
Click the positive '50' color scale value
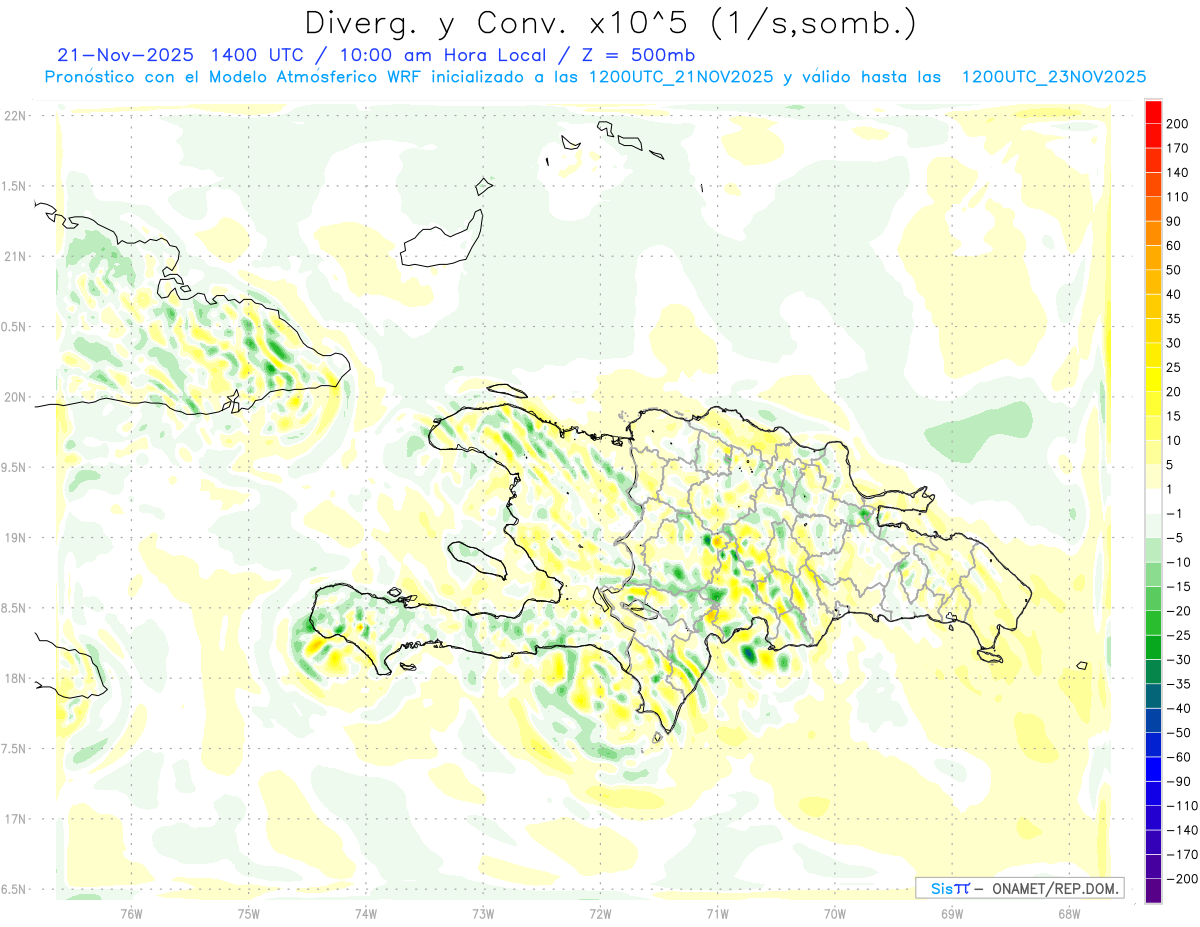point(1175,270)
